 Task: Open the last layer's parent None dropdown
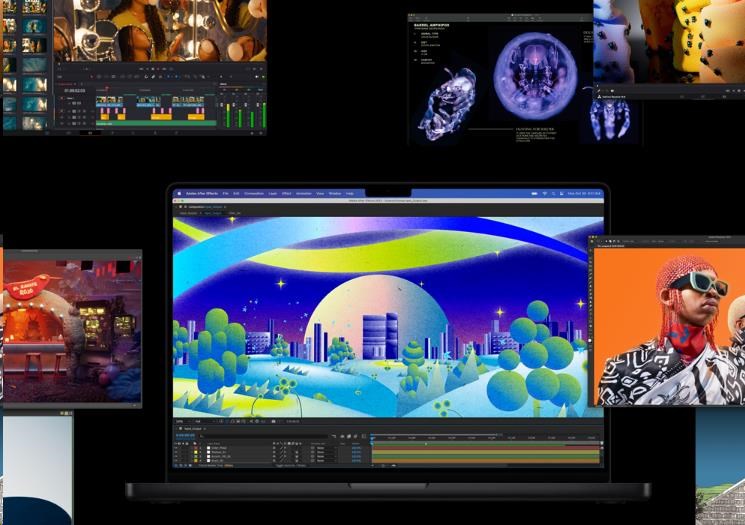[x=326, y=460]
